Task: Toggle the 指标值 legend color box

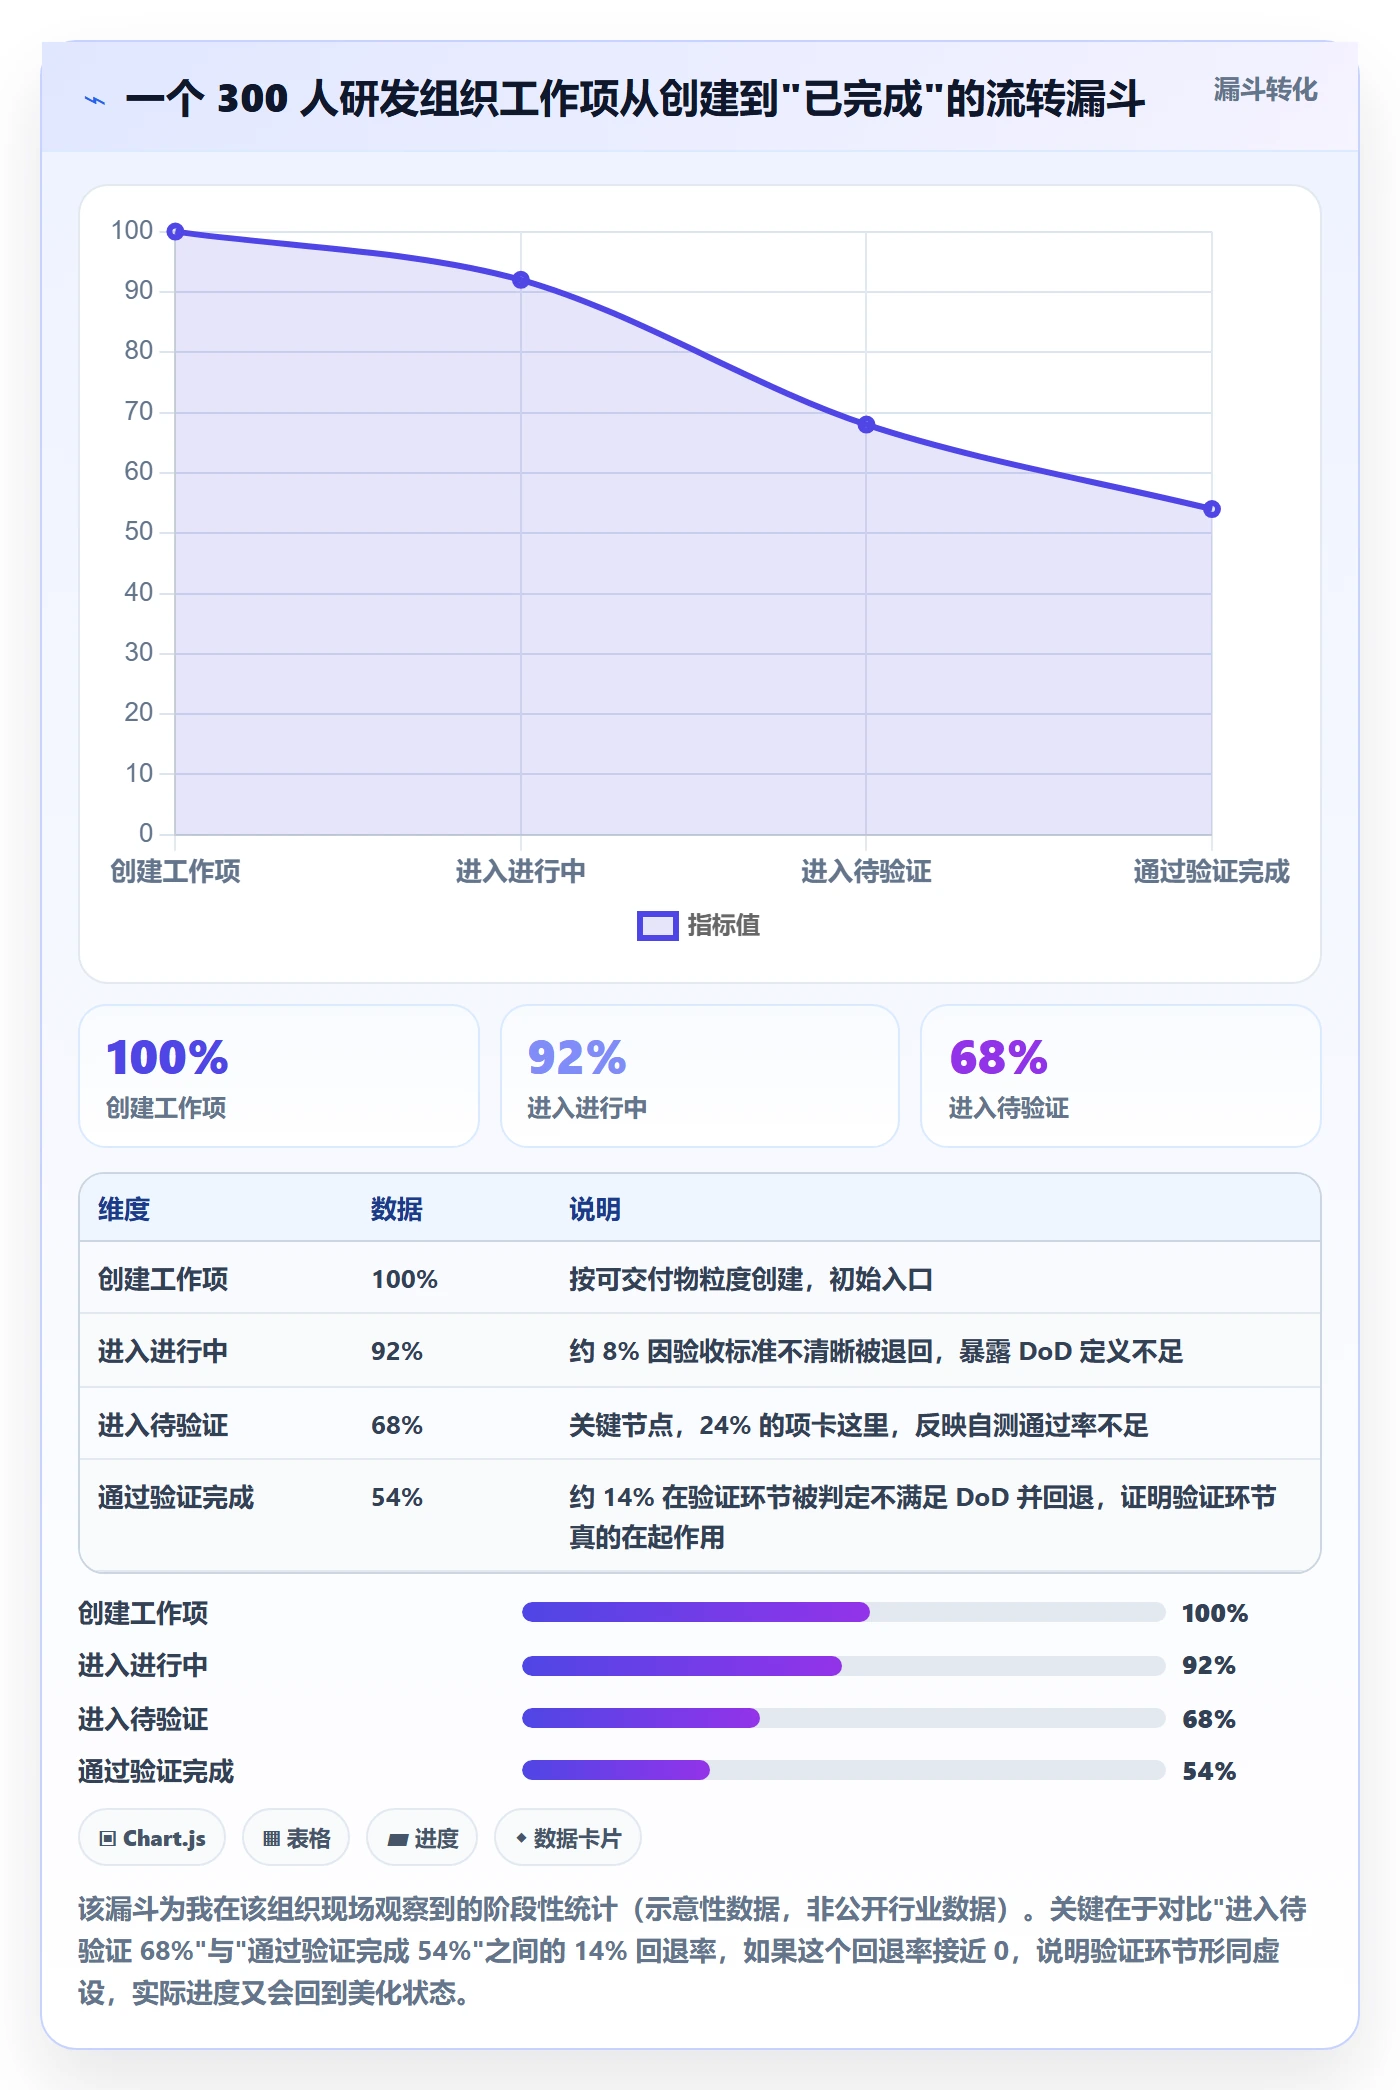Action: coord(658,926)
